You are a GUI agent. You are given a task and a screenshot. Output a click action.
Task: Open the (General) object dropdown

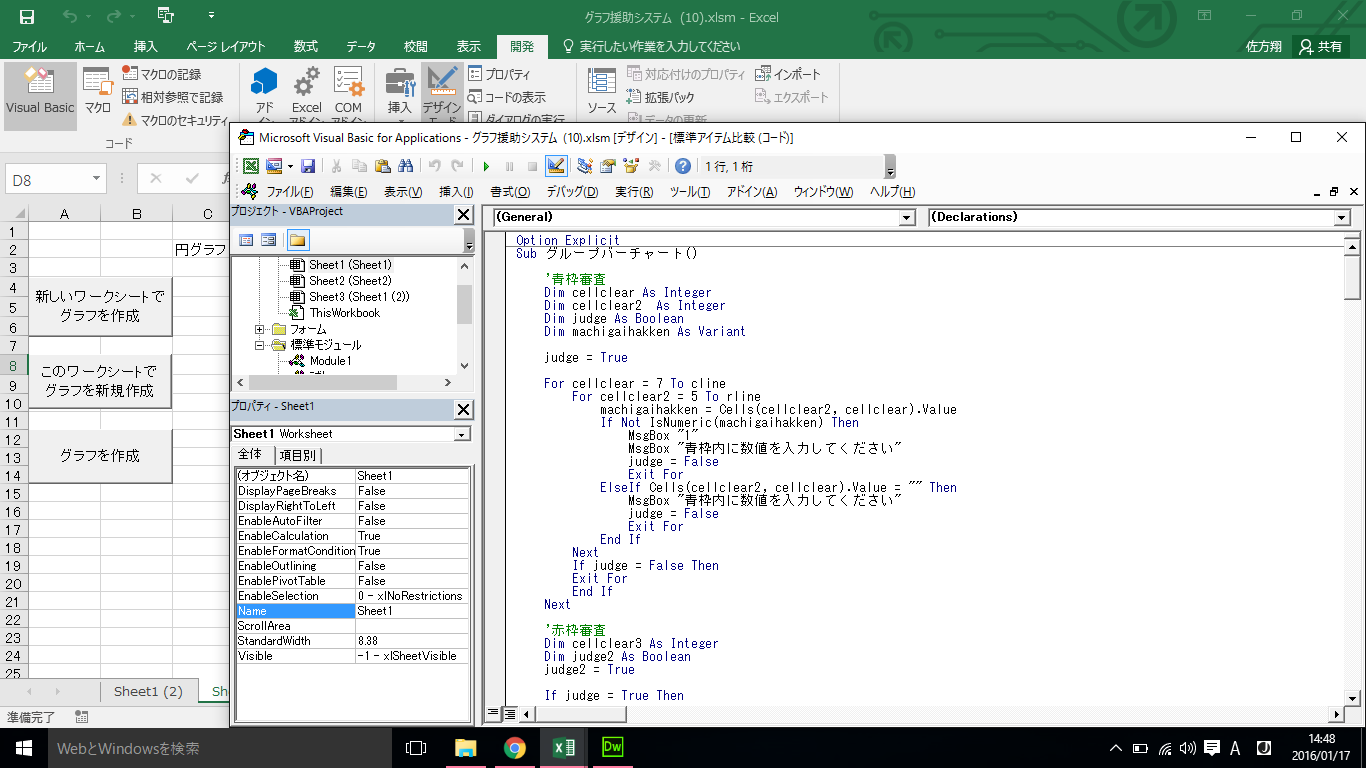(907, 218)
